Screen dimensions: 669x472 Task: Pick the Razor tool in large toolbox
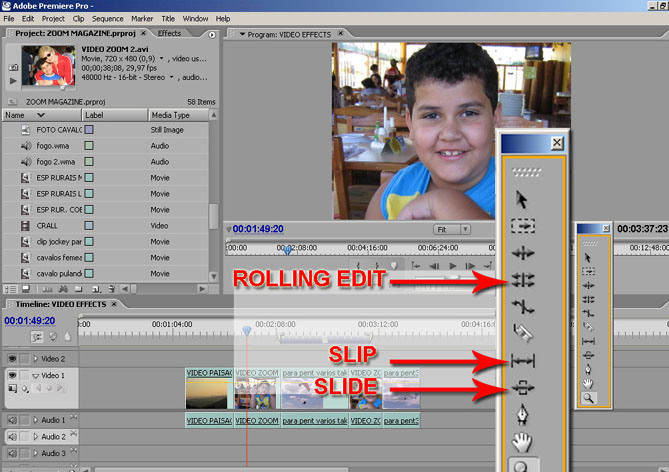click(523, 332)
